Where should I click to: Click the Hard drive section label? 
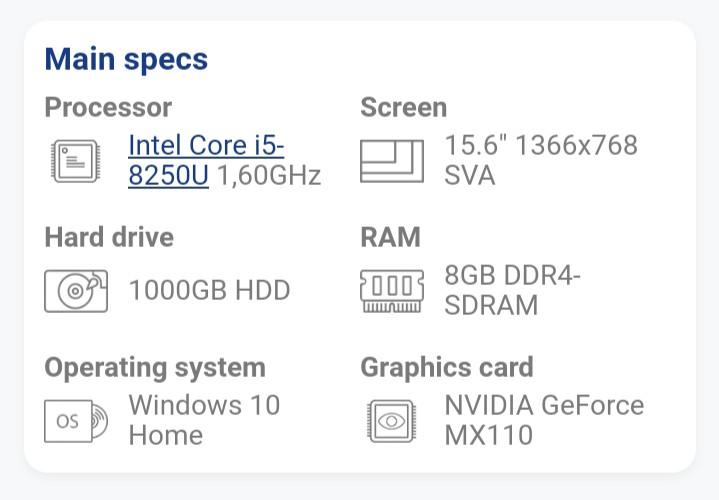pos(109,237)
